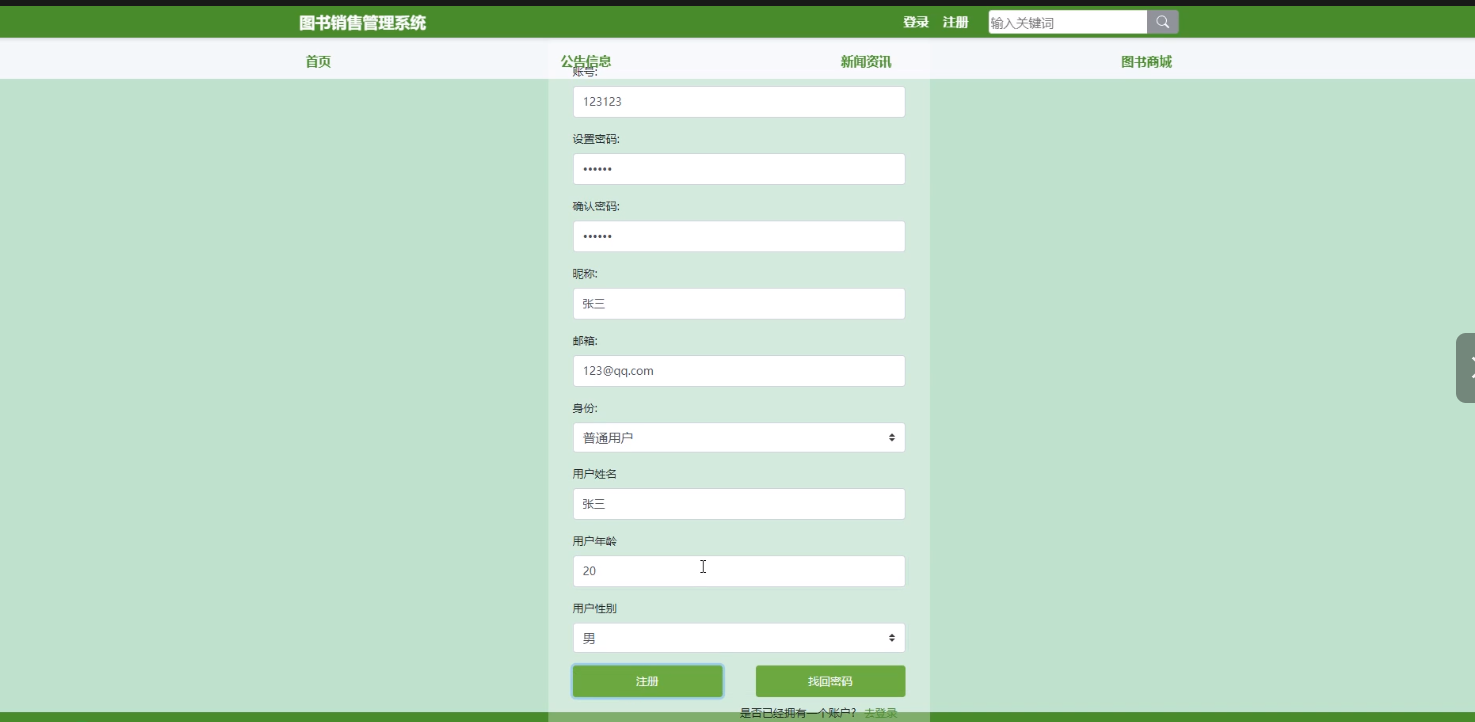The image size is (1475, 722).
Task: Click the 找回密码 button
Action: (831, 681)
